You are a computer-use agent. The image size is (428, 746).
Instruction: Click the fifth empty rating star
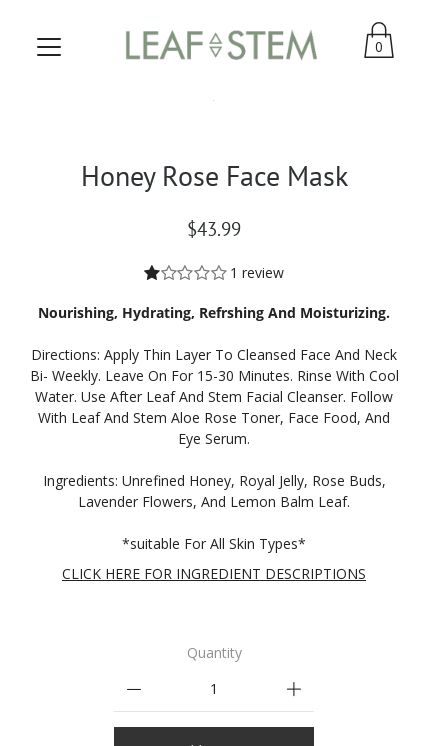click(219, 273)
